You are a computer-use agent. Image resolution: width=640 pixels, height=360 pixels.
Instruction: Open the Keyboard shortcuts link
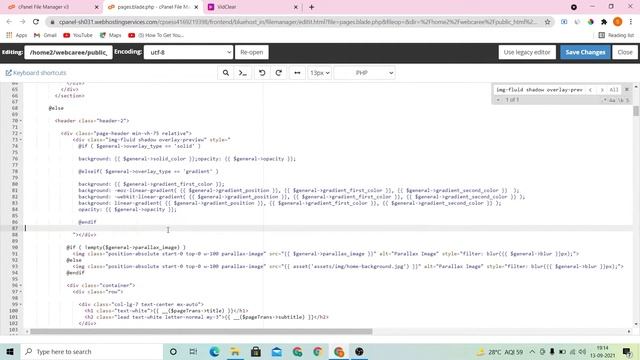36,73
